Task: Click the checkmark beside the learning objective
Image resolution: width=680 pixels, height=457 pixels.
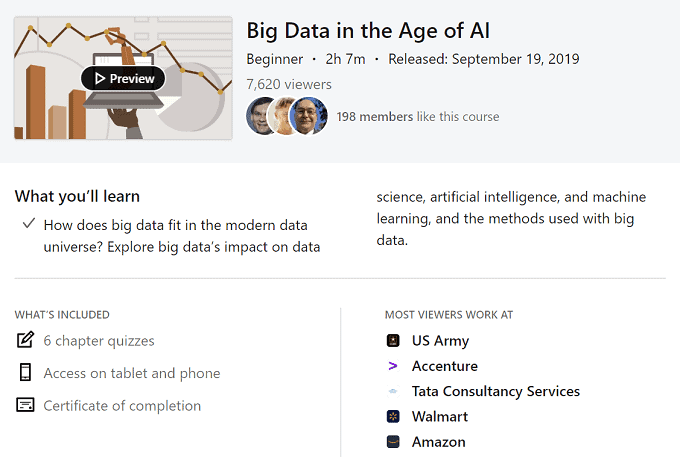Action: pyautogui.click(x=28, y=224)
